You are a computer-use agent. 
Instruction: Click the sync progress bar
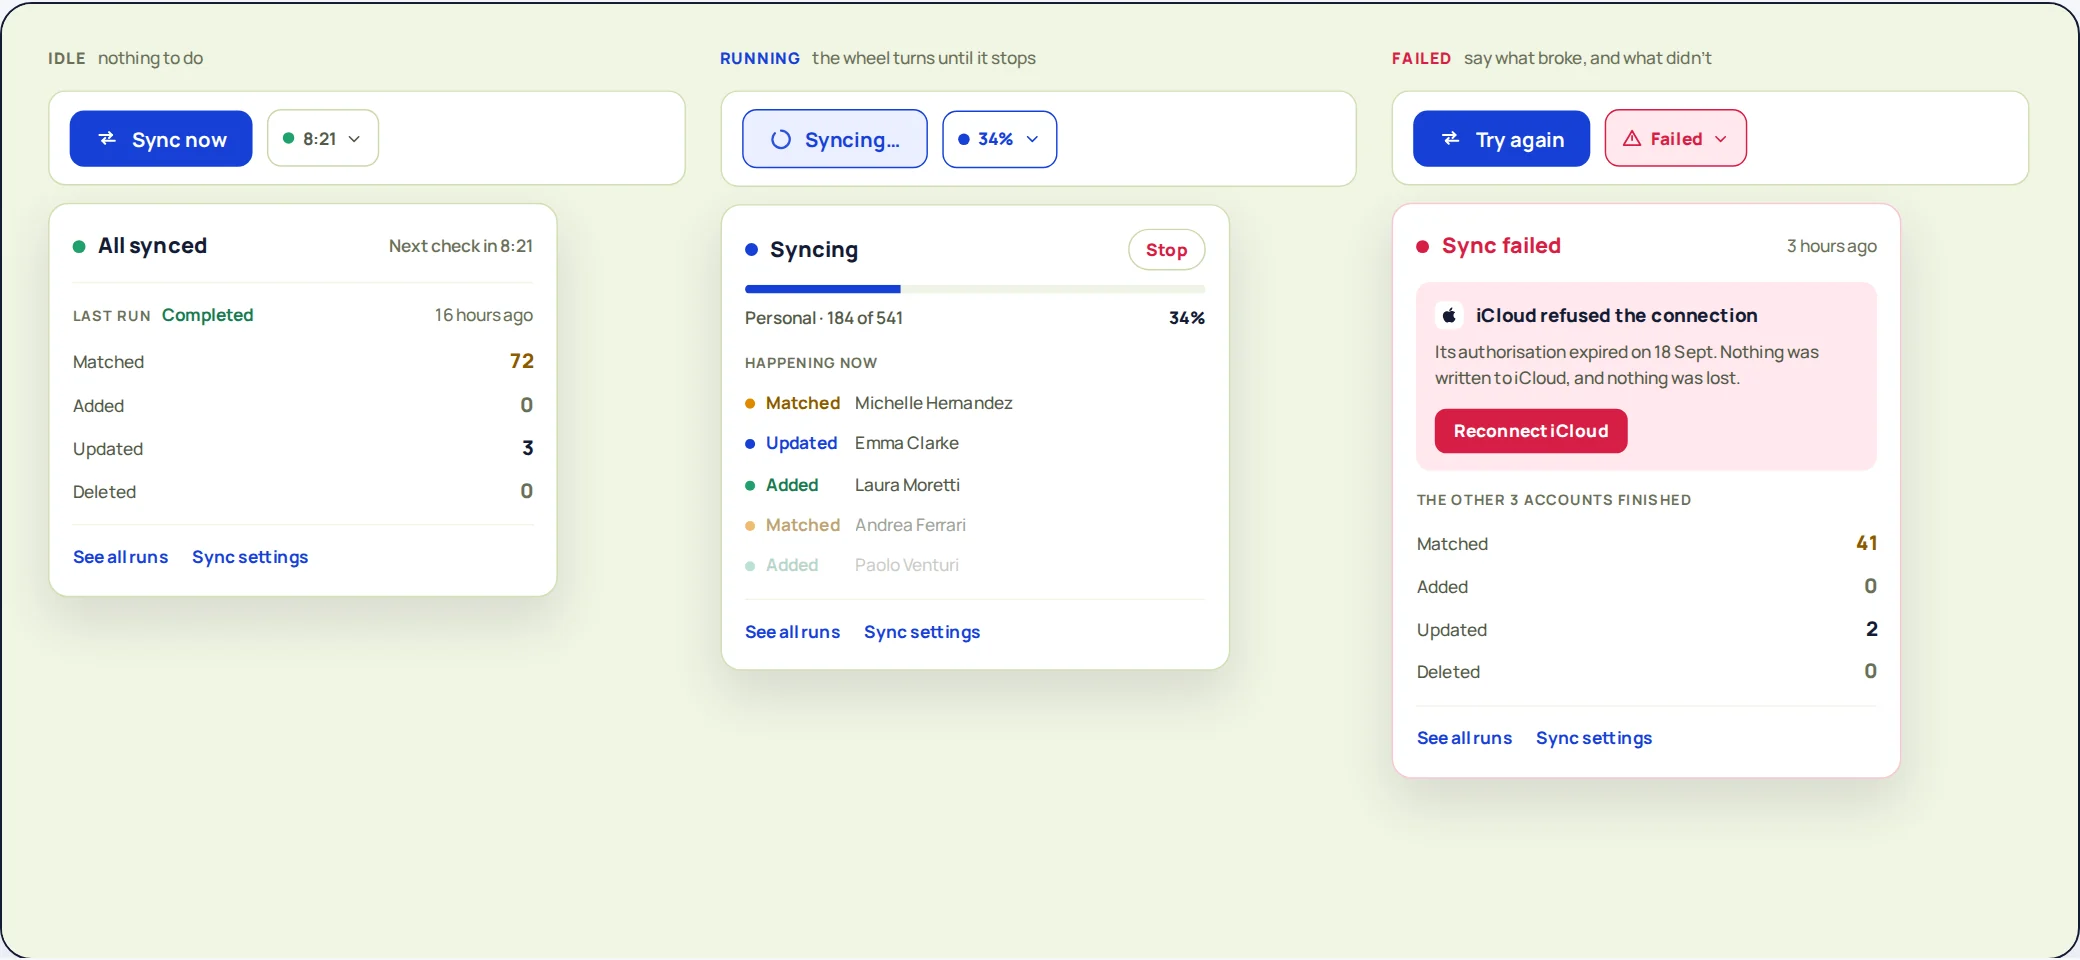pos(975,289)
